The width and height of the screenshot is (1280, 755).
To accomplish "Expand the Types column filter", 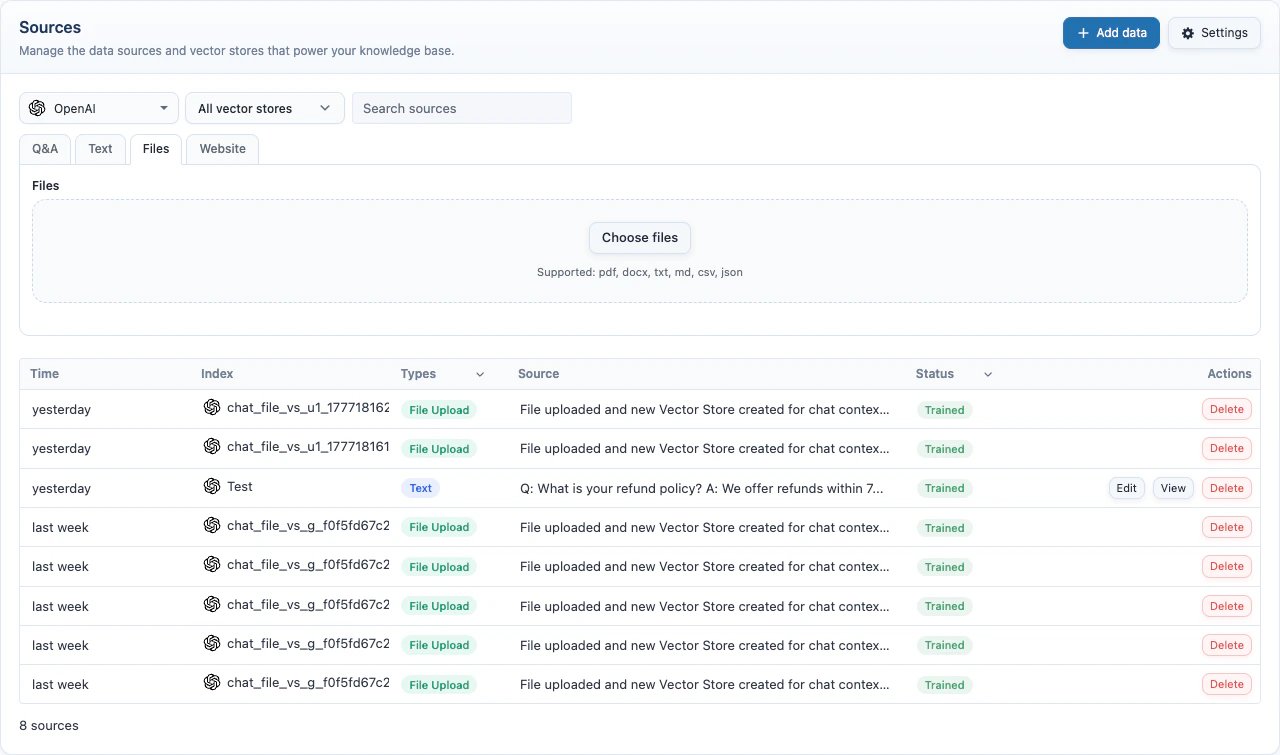I will pyautogui.click(x=479, y=373).
